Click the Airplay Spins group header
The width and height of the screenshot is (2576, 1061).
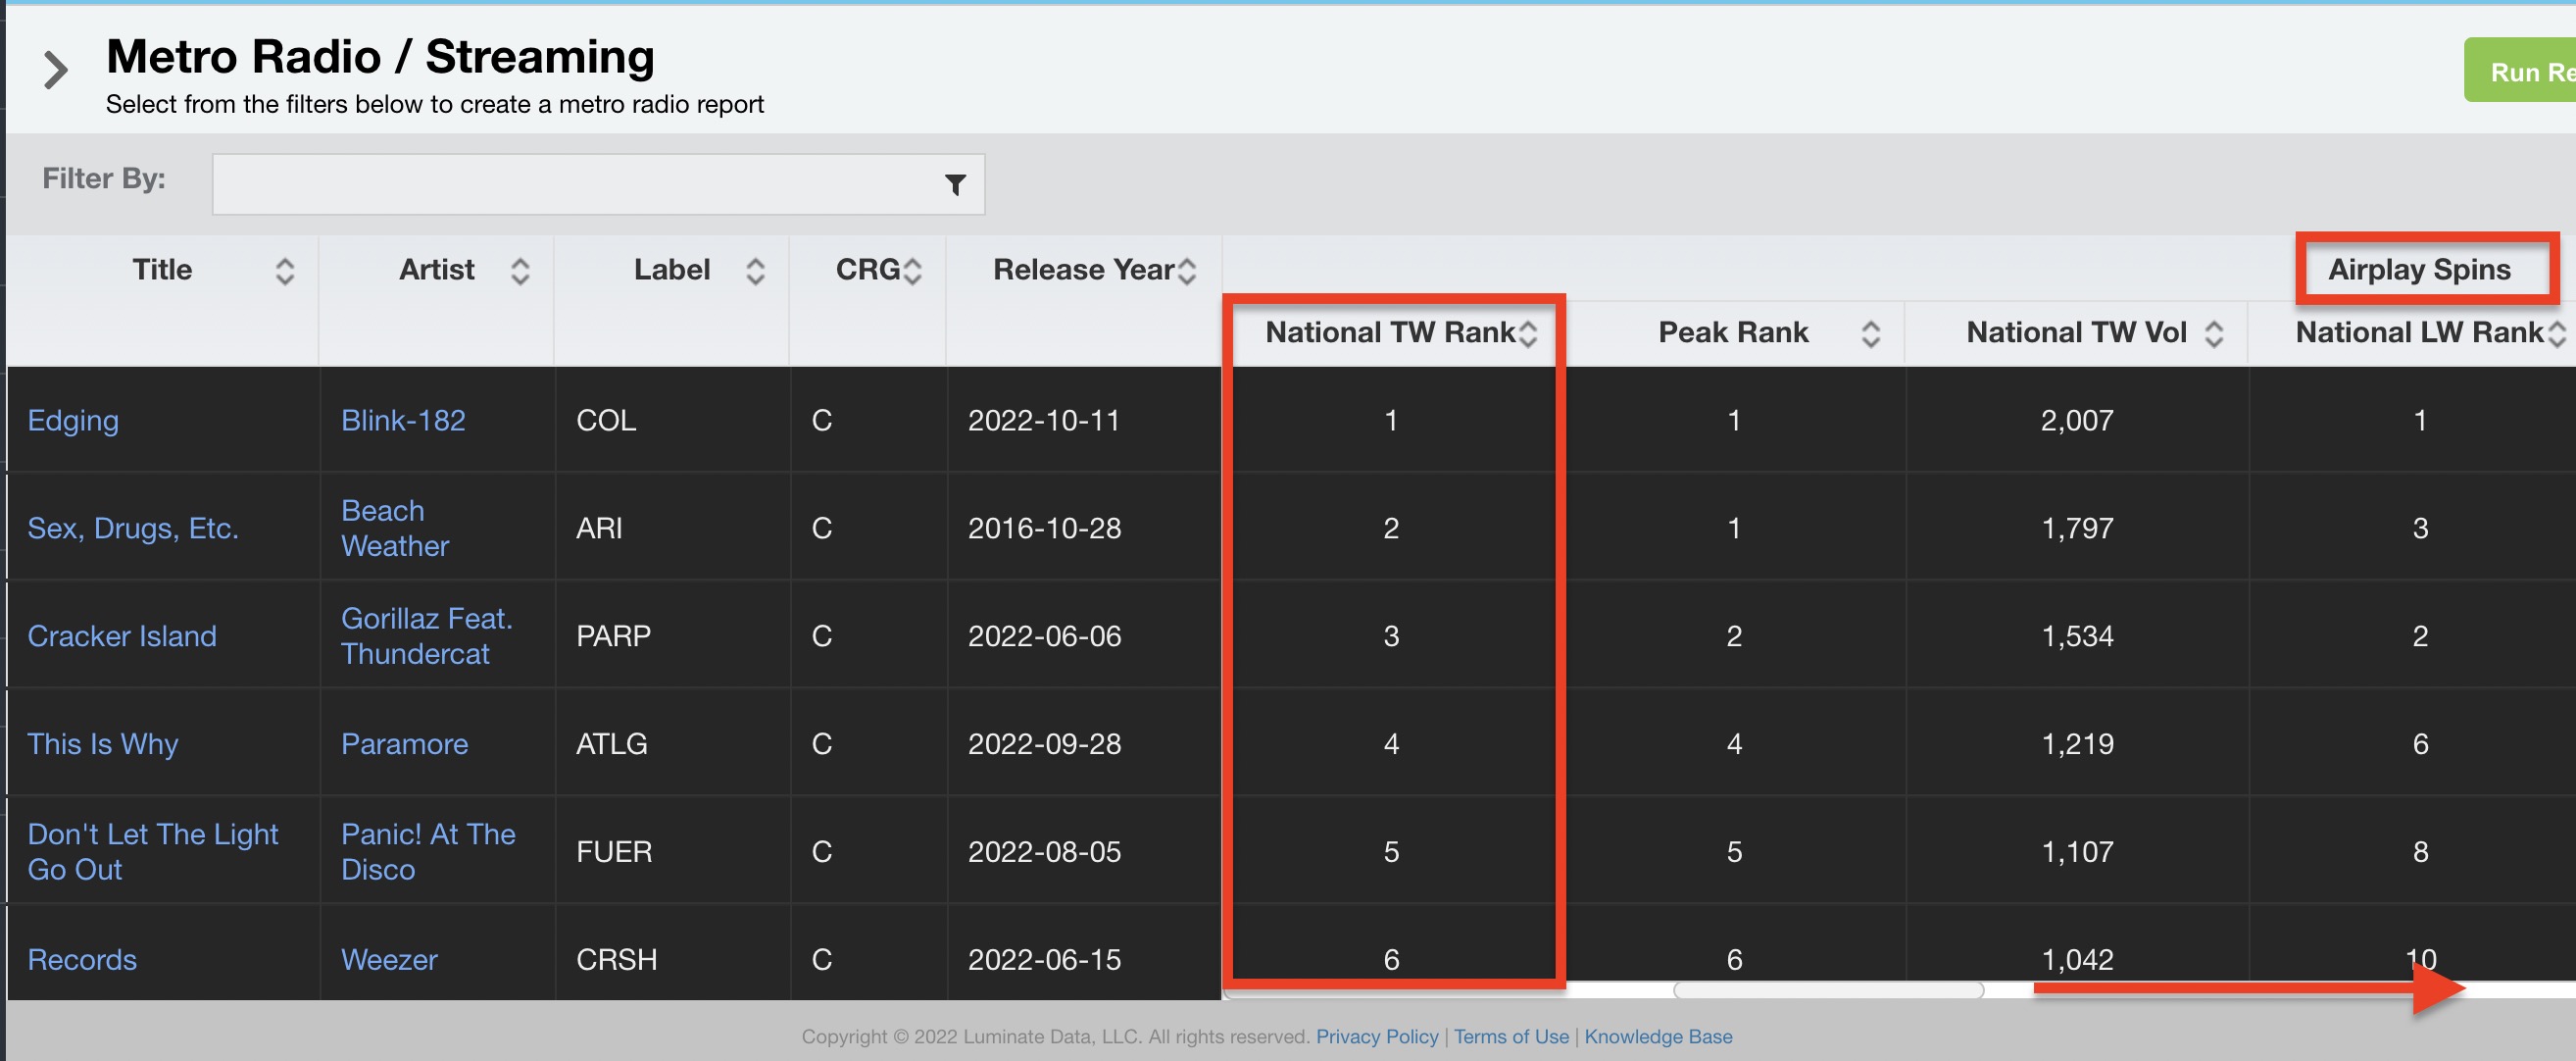point(2419,270)
